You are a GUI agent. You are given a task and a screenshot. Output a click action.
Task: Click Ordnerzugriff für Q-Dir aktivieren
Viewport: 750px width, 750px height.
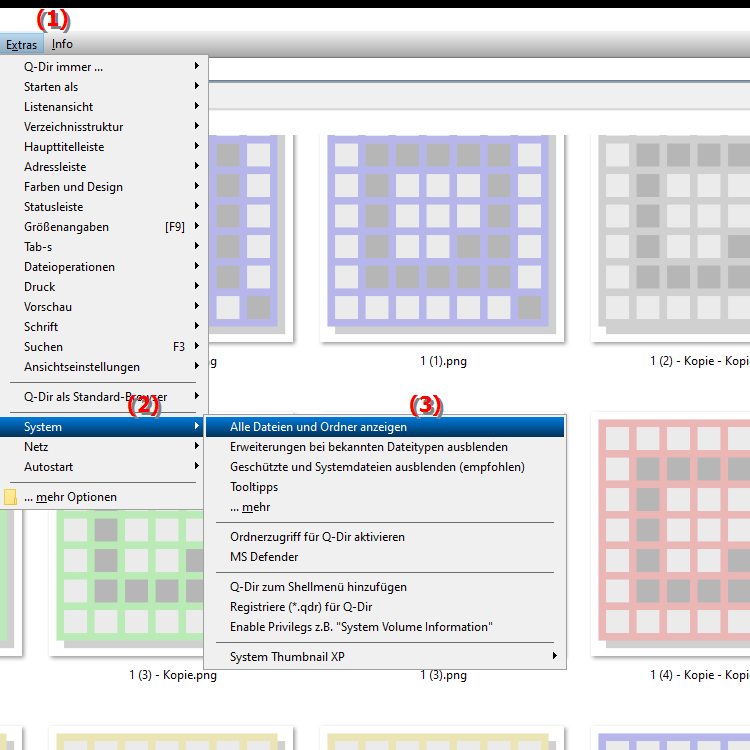click(x=317, y=537)
